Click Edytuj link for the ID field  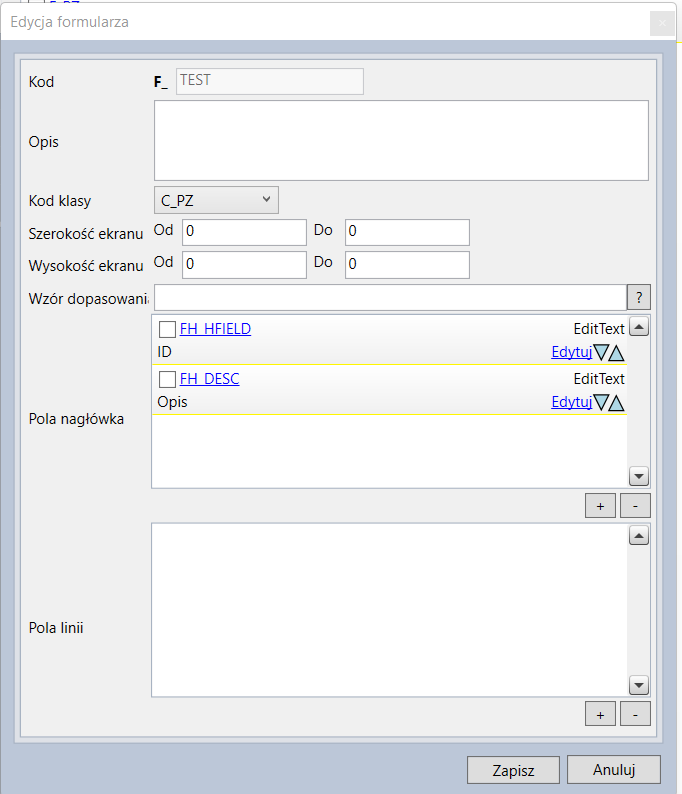pyautogui.click(x=572, y=351)
